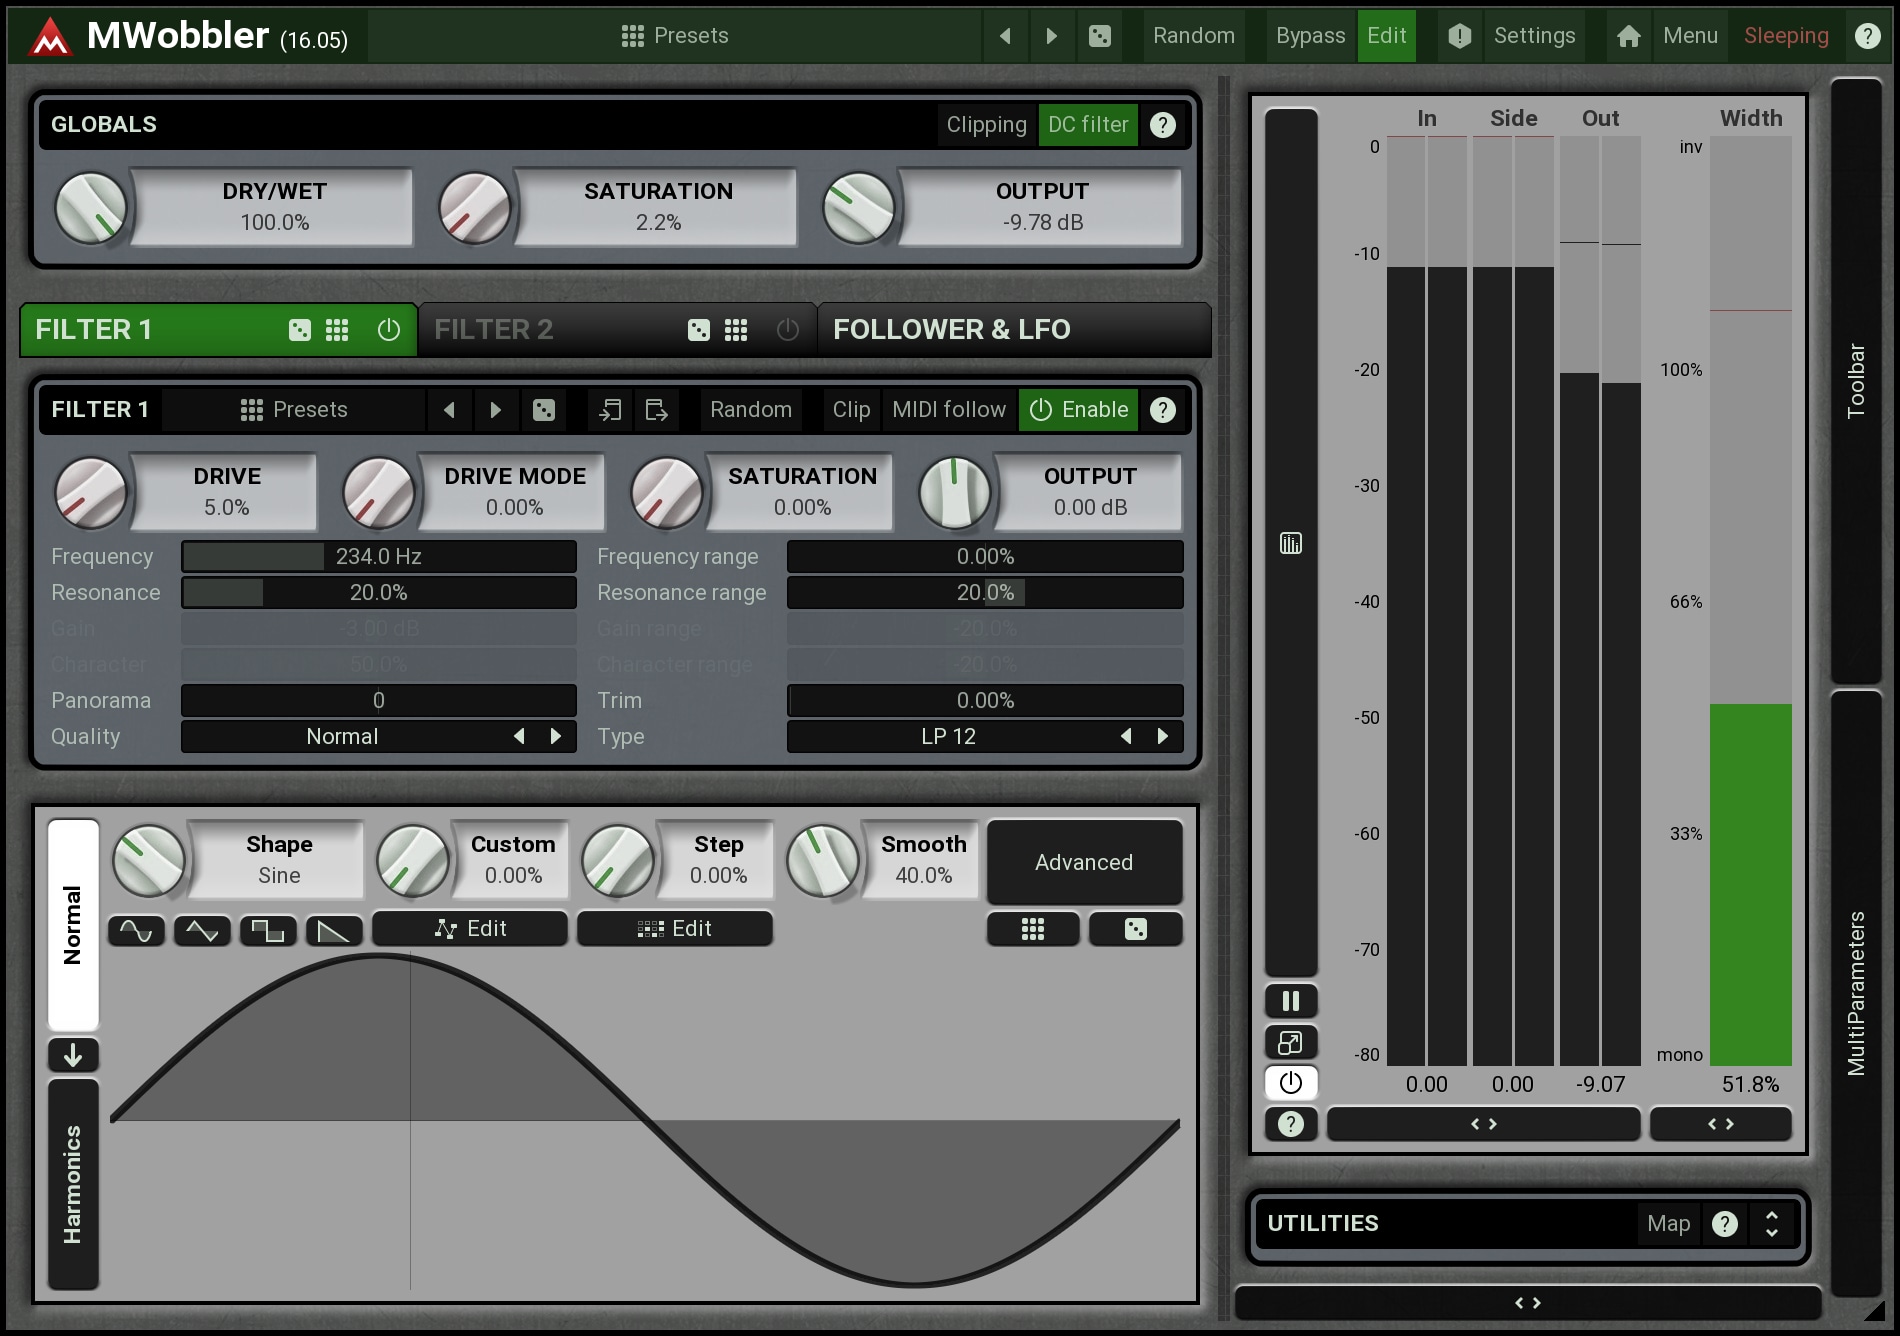Select the Harmonics vertical tab
This screenshot has height=1336, width=1900.
tap(73, 1185)
